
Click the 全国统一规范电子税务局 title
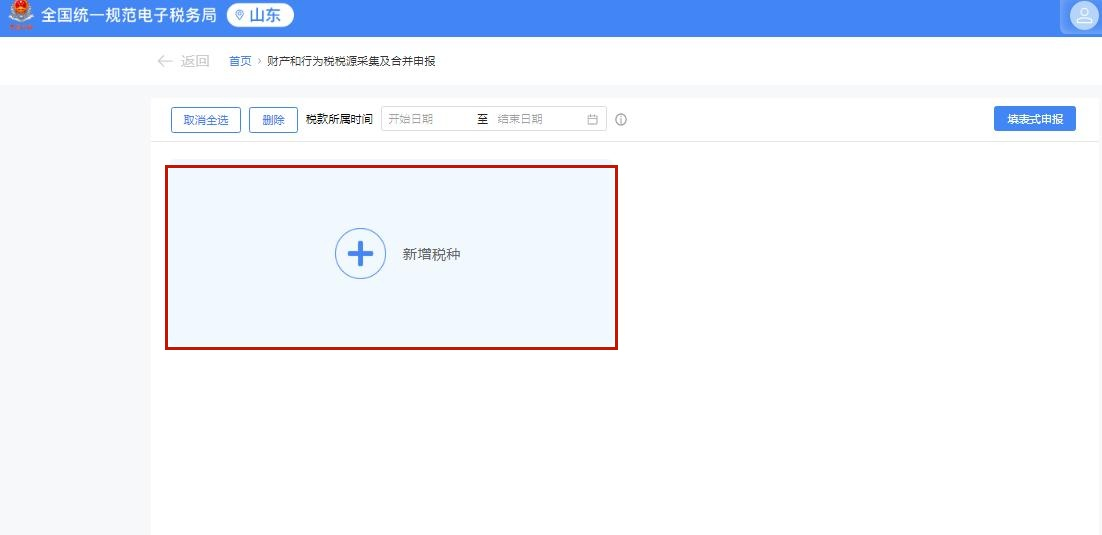point(129,15)
